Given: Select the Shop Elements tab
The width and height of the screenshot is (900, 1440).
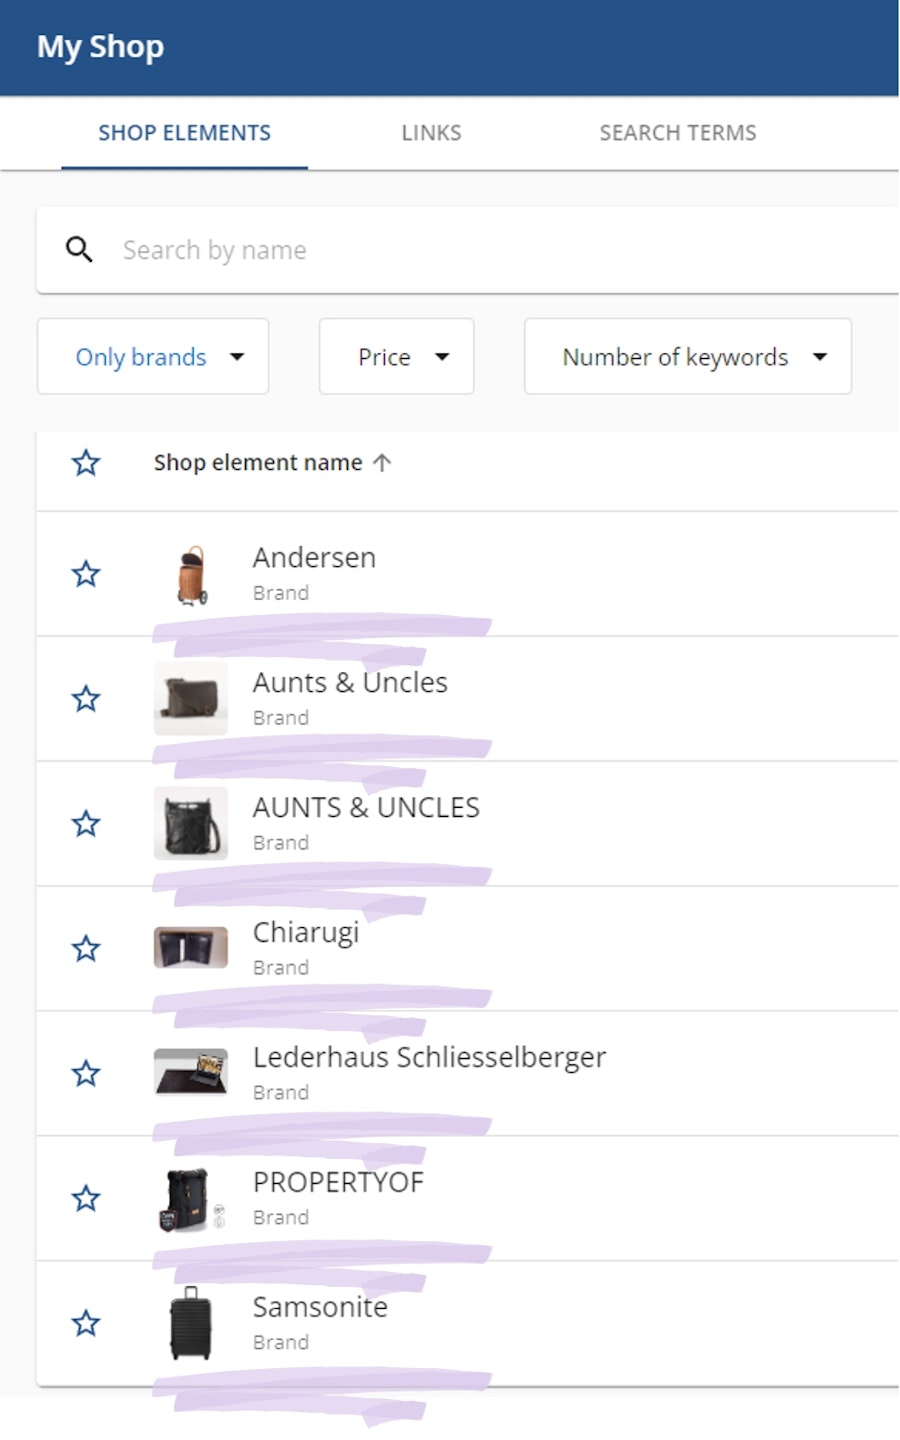Looking at the screenshot, I should point(184,133).
